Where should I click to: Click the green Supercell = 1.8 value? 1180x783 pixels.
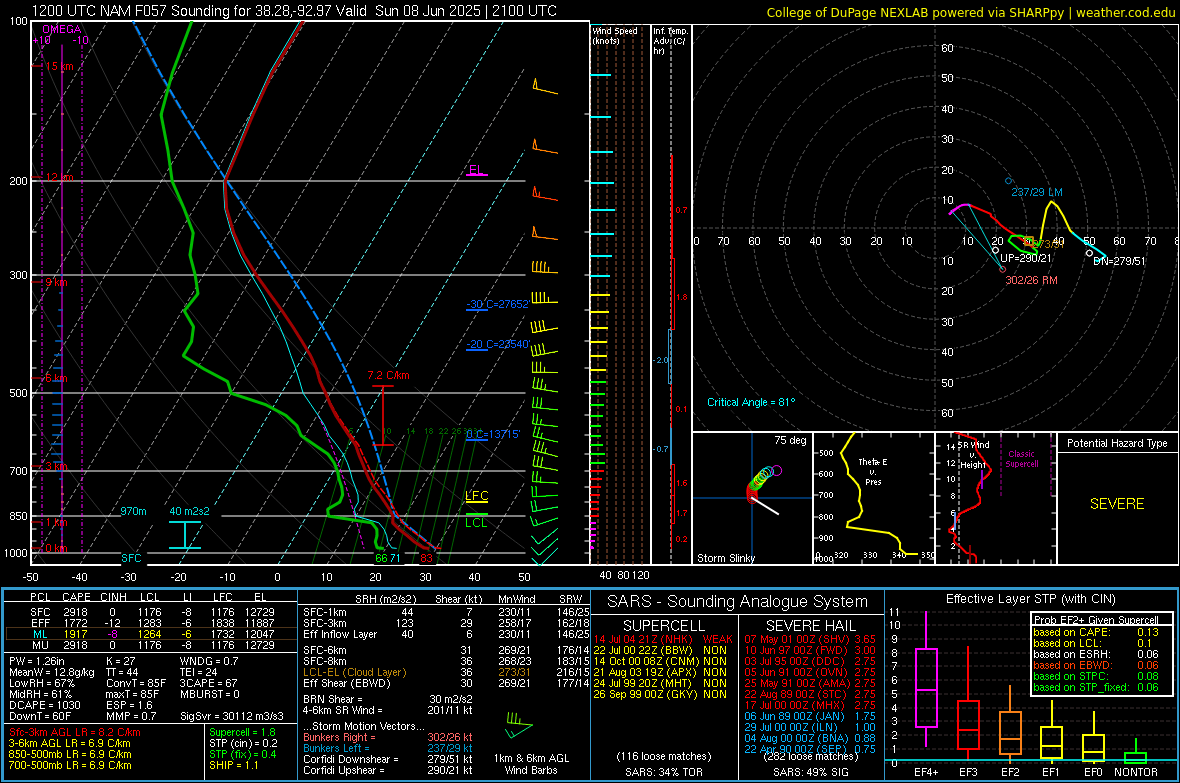tap(242, 732)
